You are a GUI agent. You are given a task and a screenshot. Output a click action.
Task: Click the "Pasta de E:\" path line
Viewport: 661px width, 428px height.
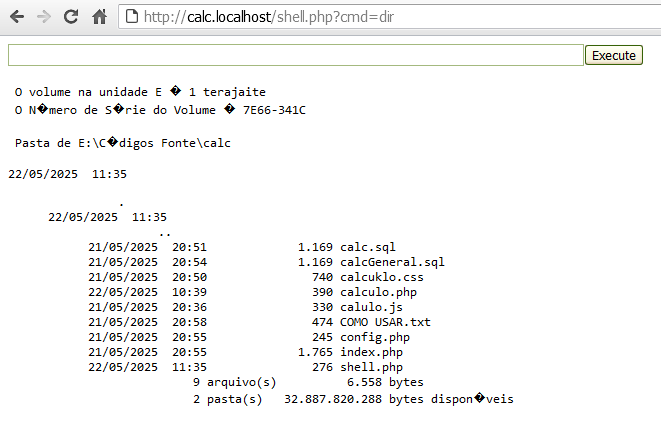click(x=123, y=143)
